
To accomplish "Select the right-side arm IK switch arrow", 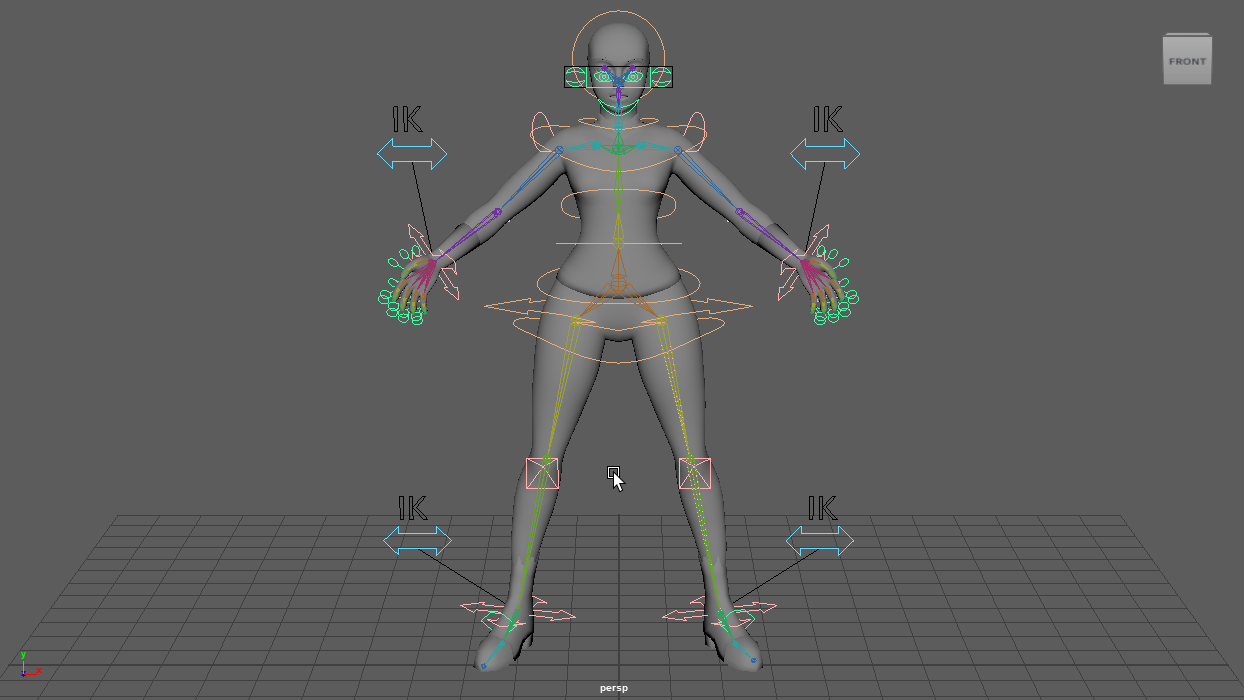I will click(x=825, y=154).
